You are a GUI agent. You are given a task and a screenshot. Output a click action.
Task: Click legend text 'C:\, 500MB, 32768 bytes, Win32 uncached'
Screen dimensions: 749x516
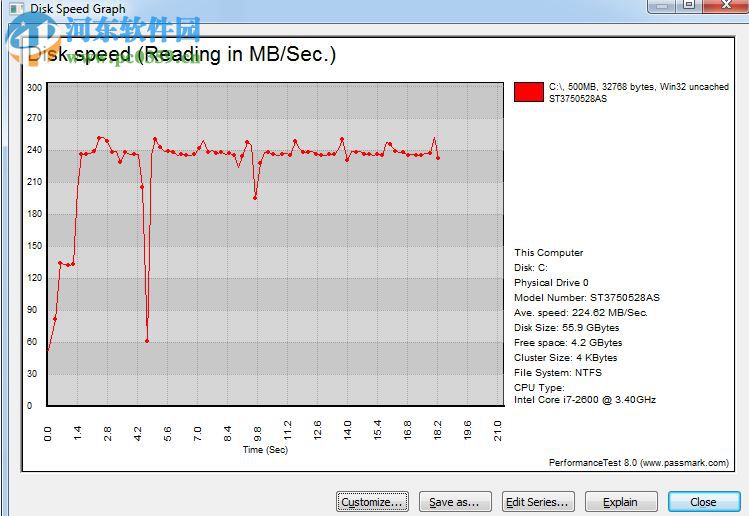coord(639,87)
